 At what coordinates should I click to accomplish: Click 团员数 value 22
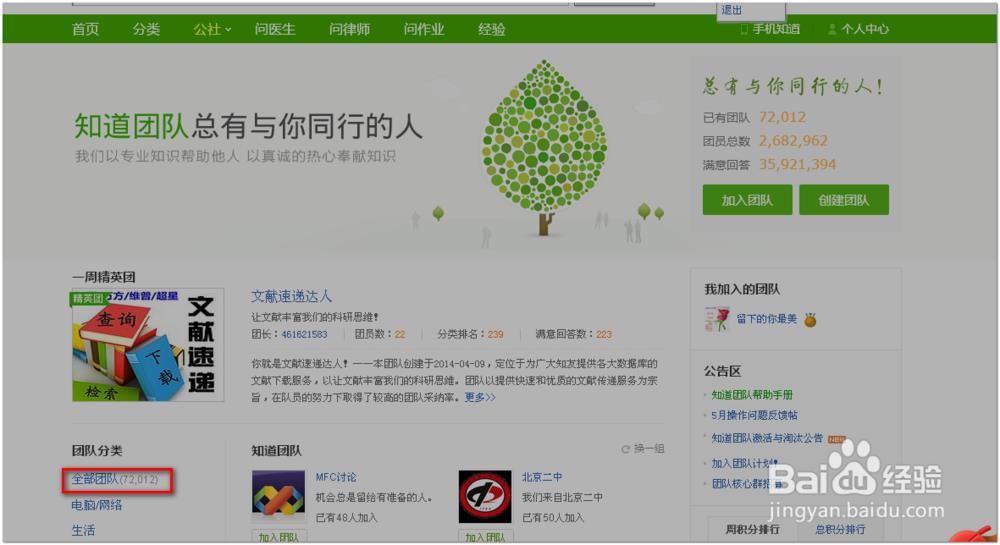click(400, 334)
